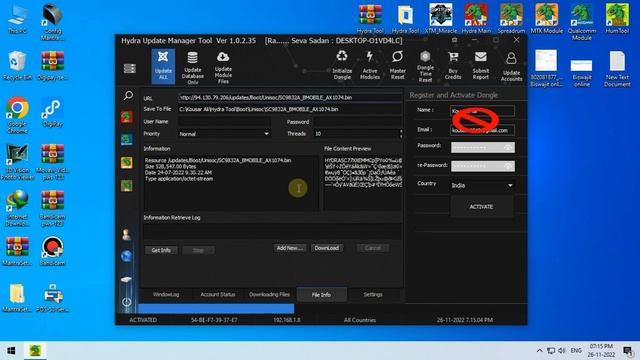
Task: Click the Save To File field
Action: [x=290, y=109]
